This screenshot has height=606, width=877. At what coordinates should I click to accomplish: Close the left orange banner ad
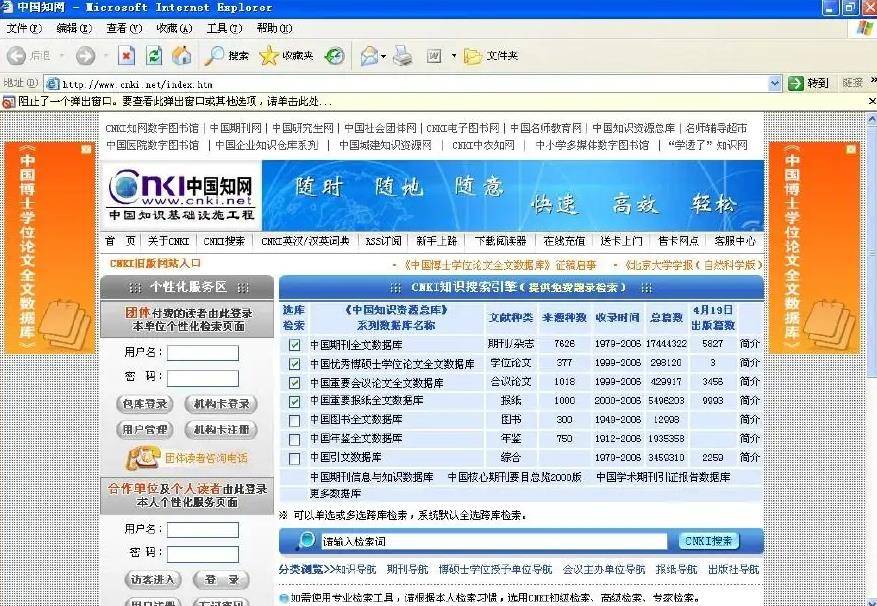coord(86,149)
